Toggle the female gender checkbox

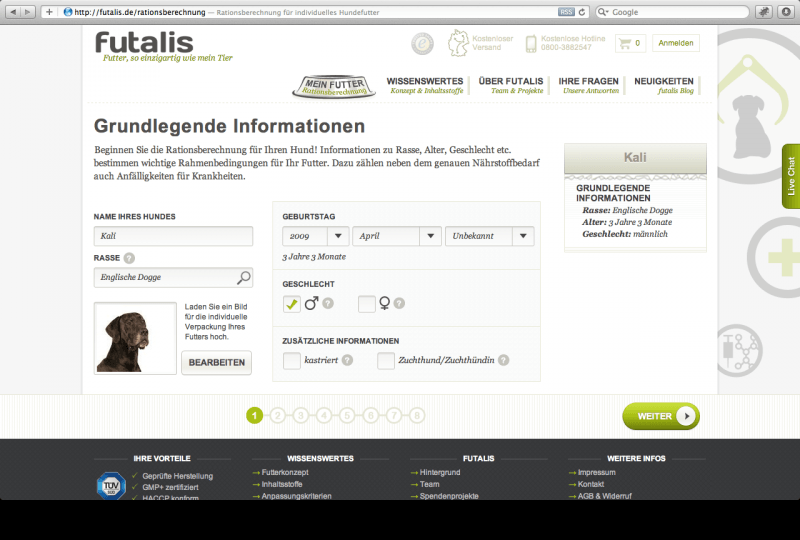click(366, 304)
